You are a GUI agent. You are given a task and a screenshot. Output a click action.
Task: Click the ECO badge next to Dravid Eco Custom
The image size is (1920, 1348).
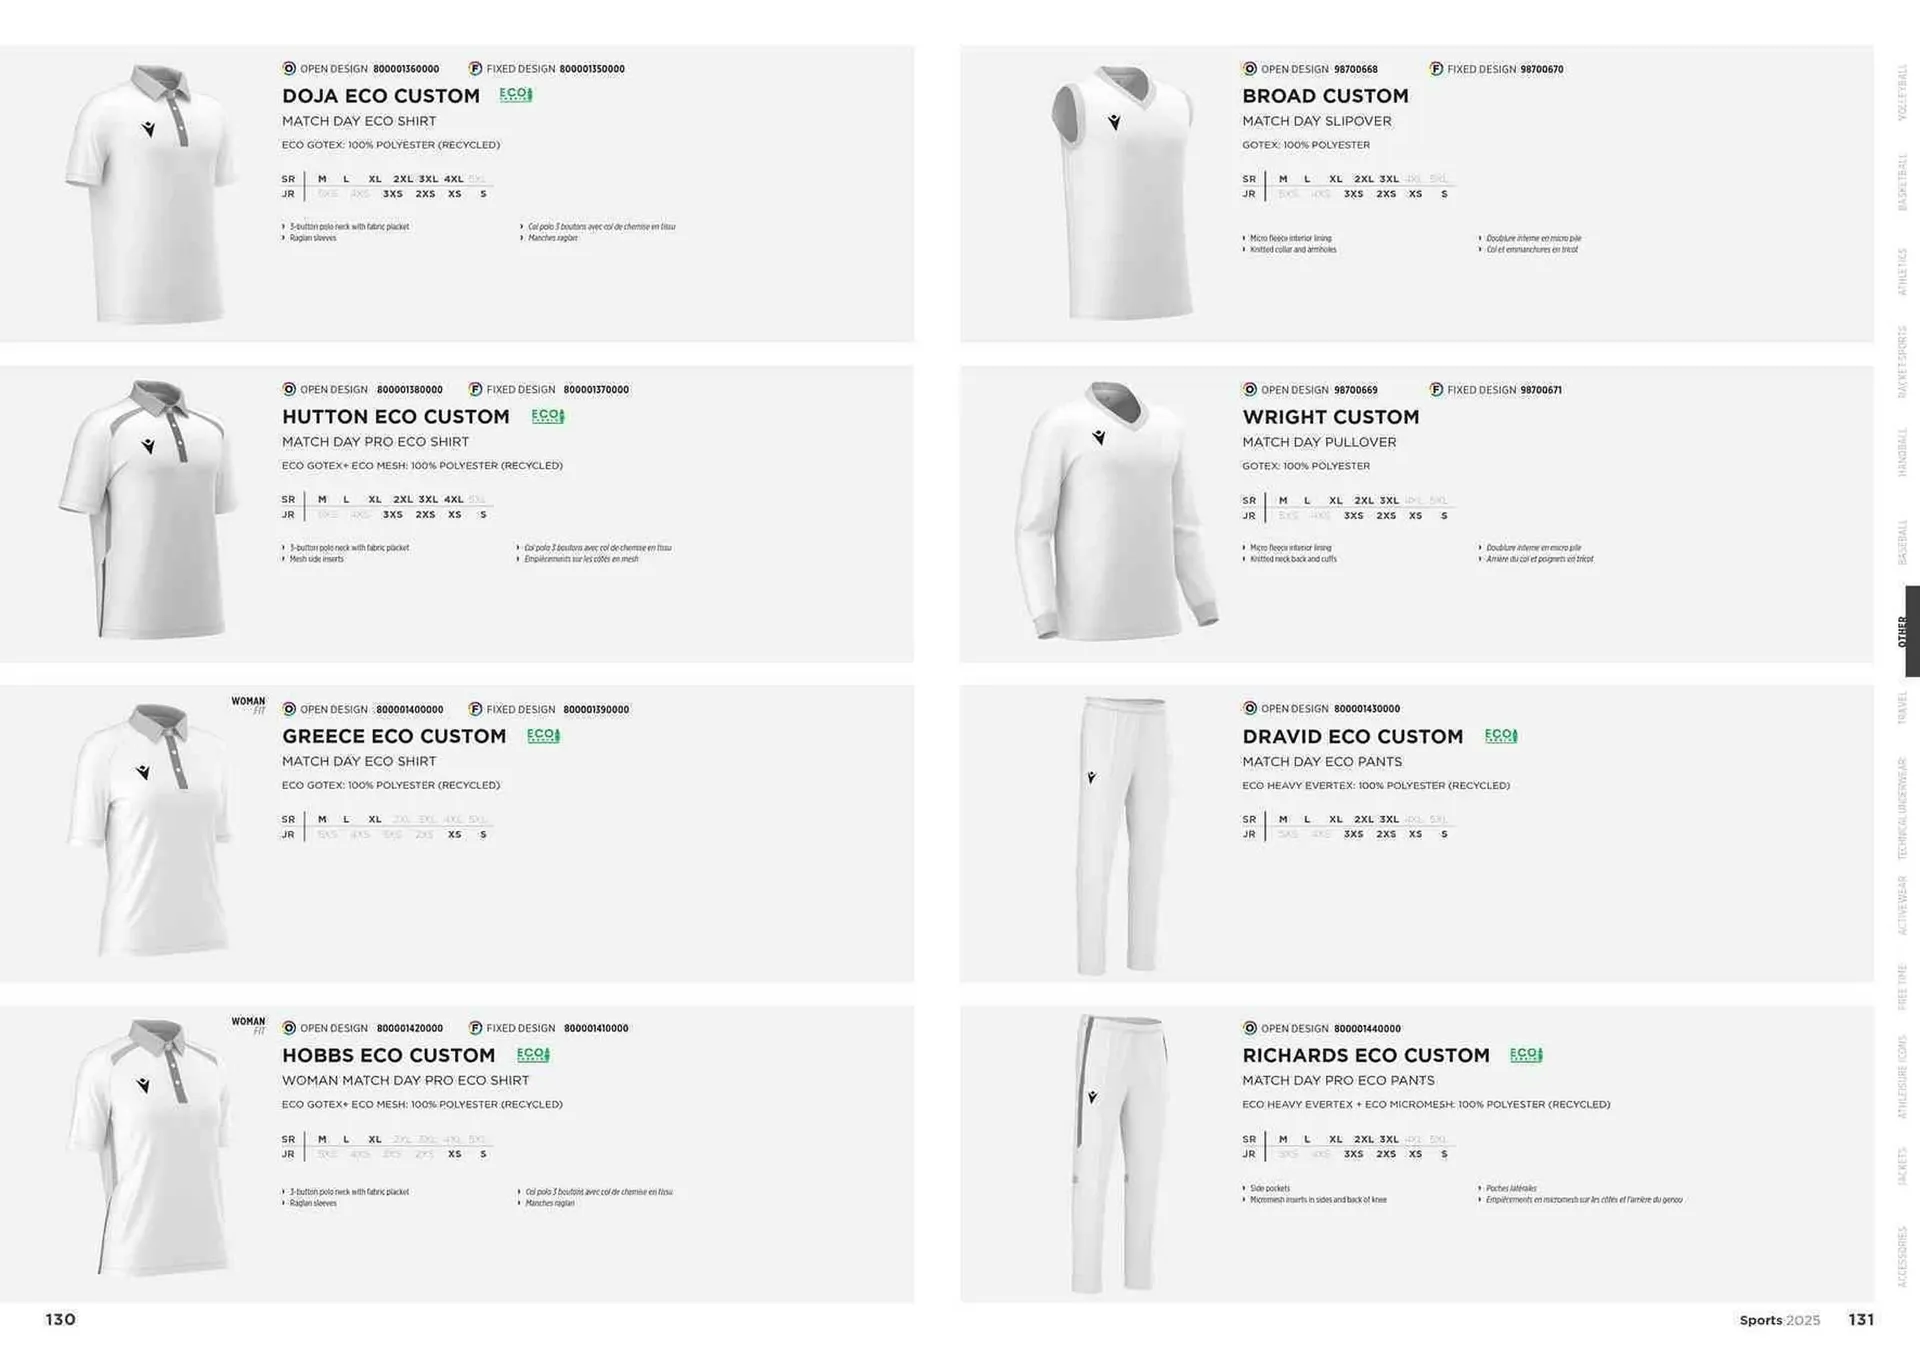pyautogui.click(x=1501, y=736)
